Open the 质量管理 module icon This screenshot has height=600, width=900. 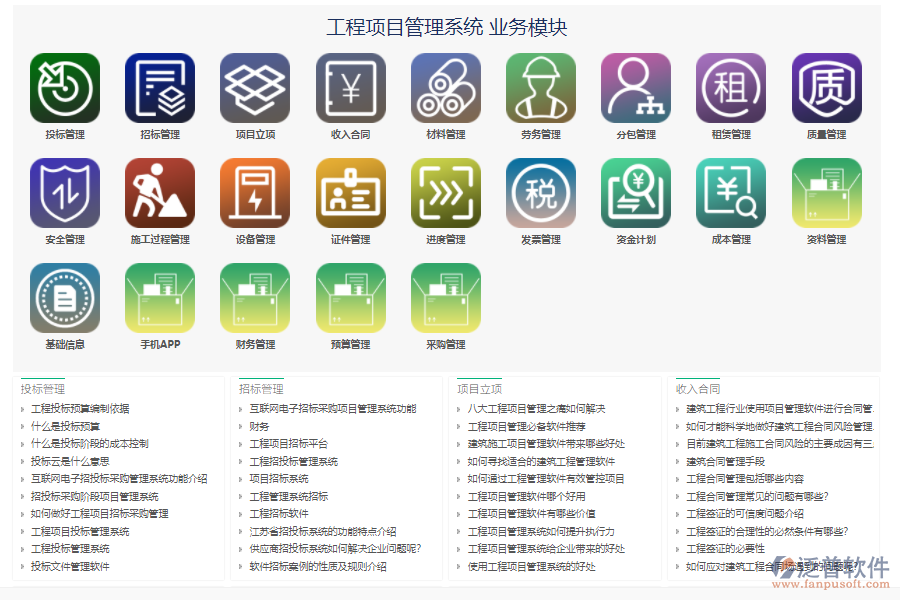tap(826, 90)
